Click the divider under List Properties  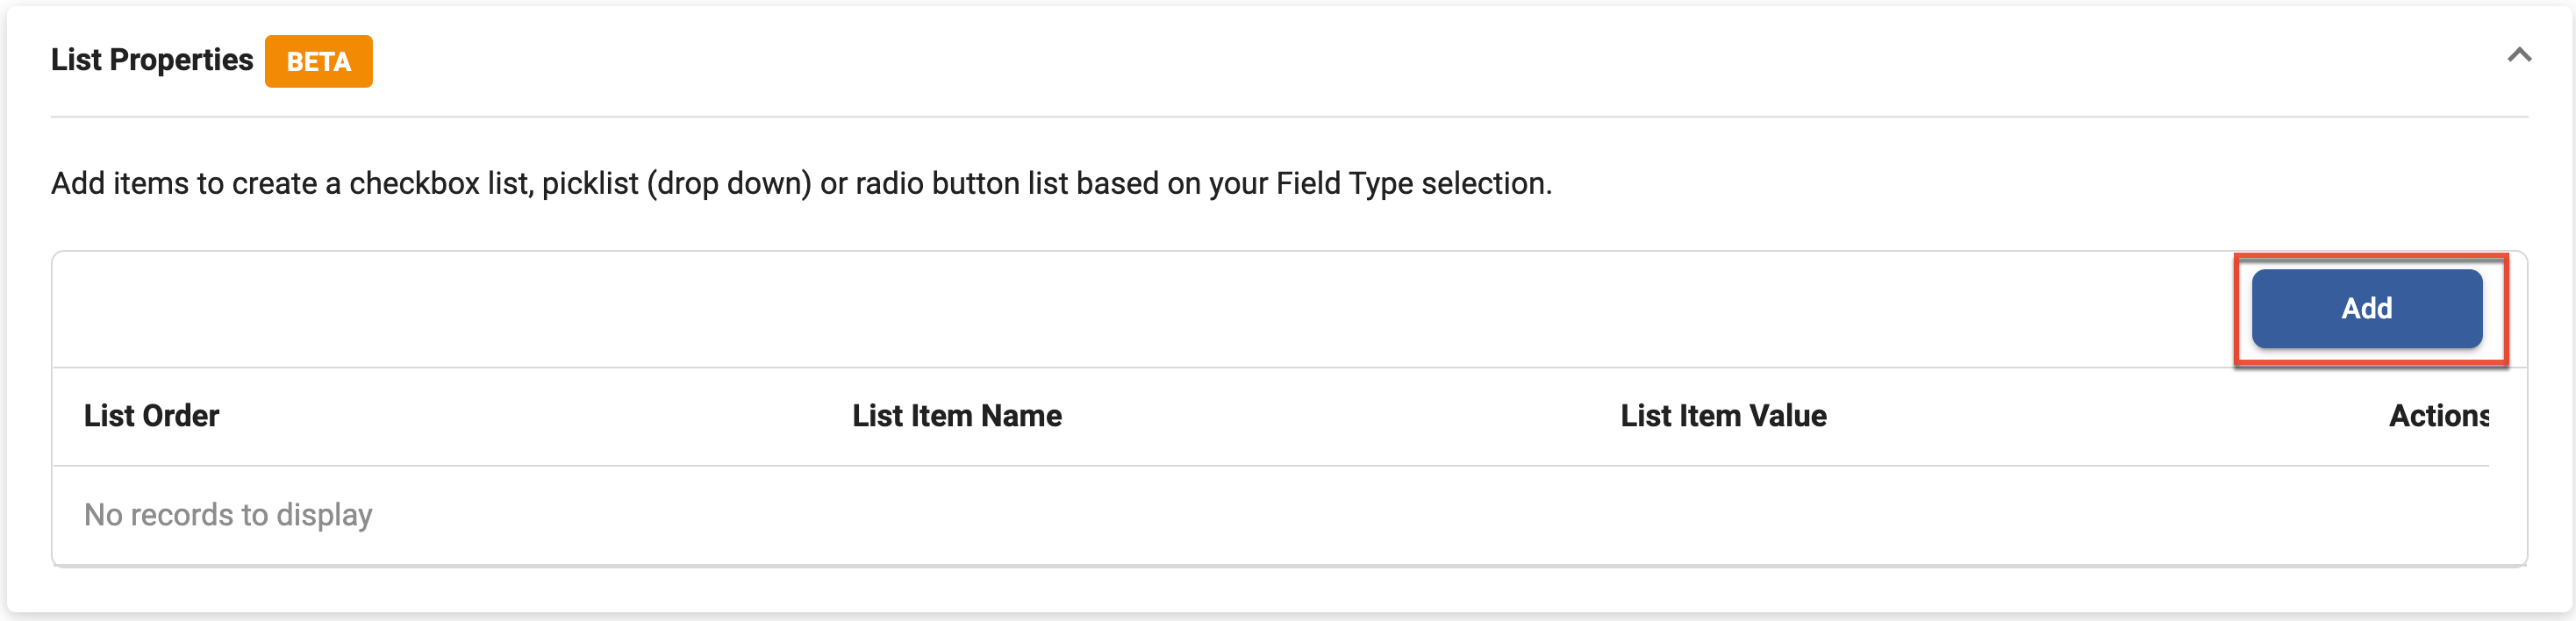click(1288, 118)
